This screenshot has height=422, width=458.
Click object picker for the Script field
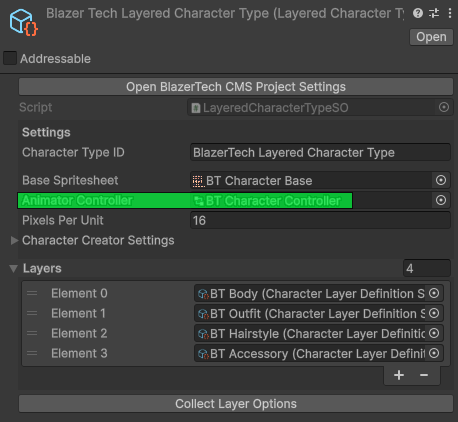[x=444, y=107]
